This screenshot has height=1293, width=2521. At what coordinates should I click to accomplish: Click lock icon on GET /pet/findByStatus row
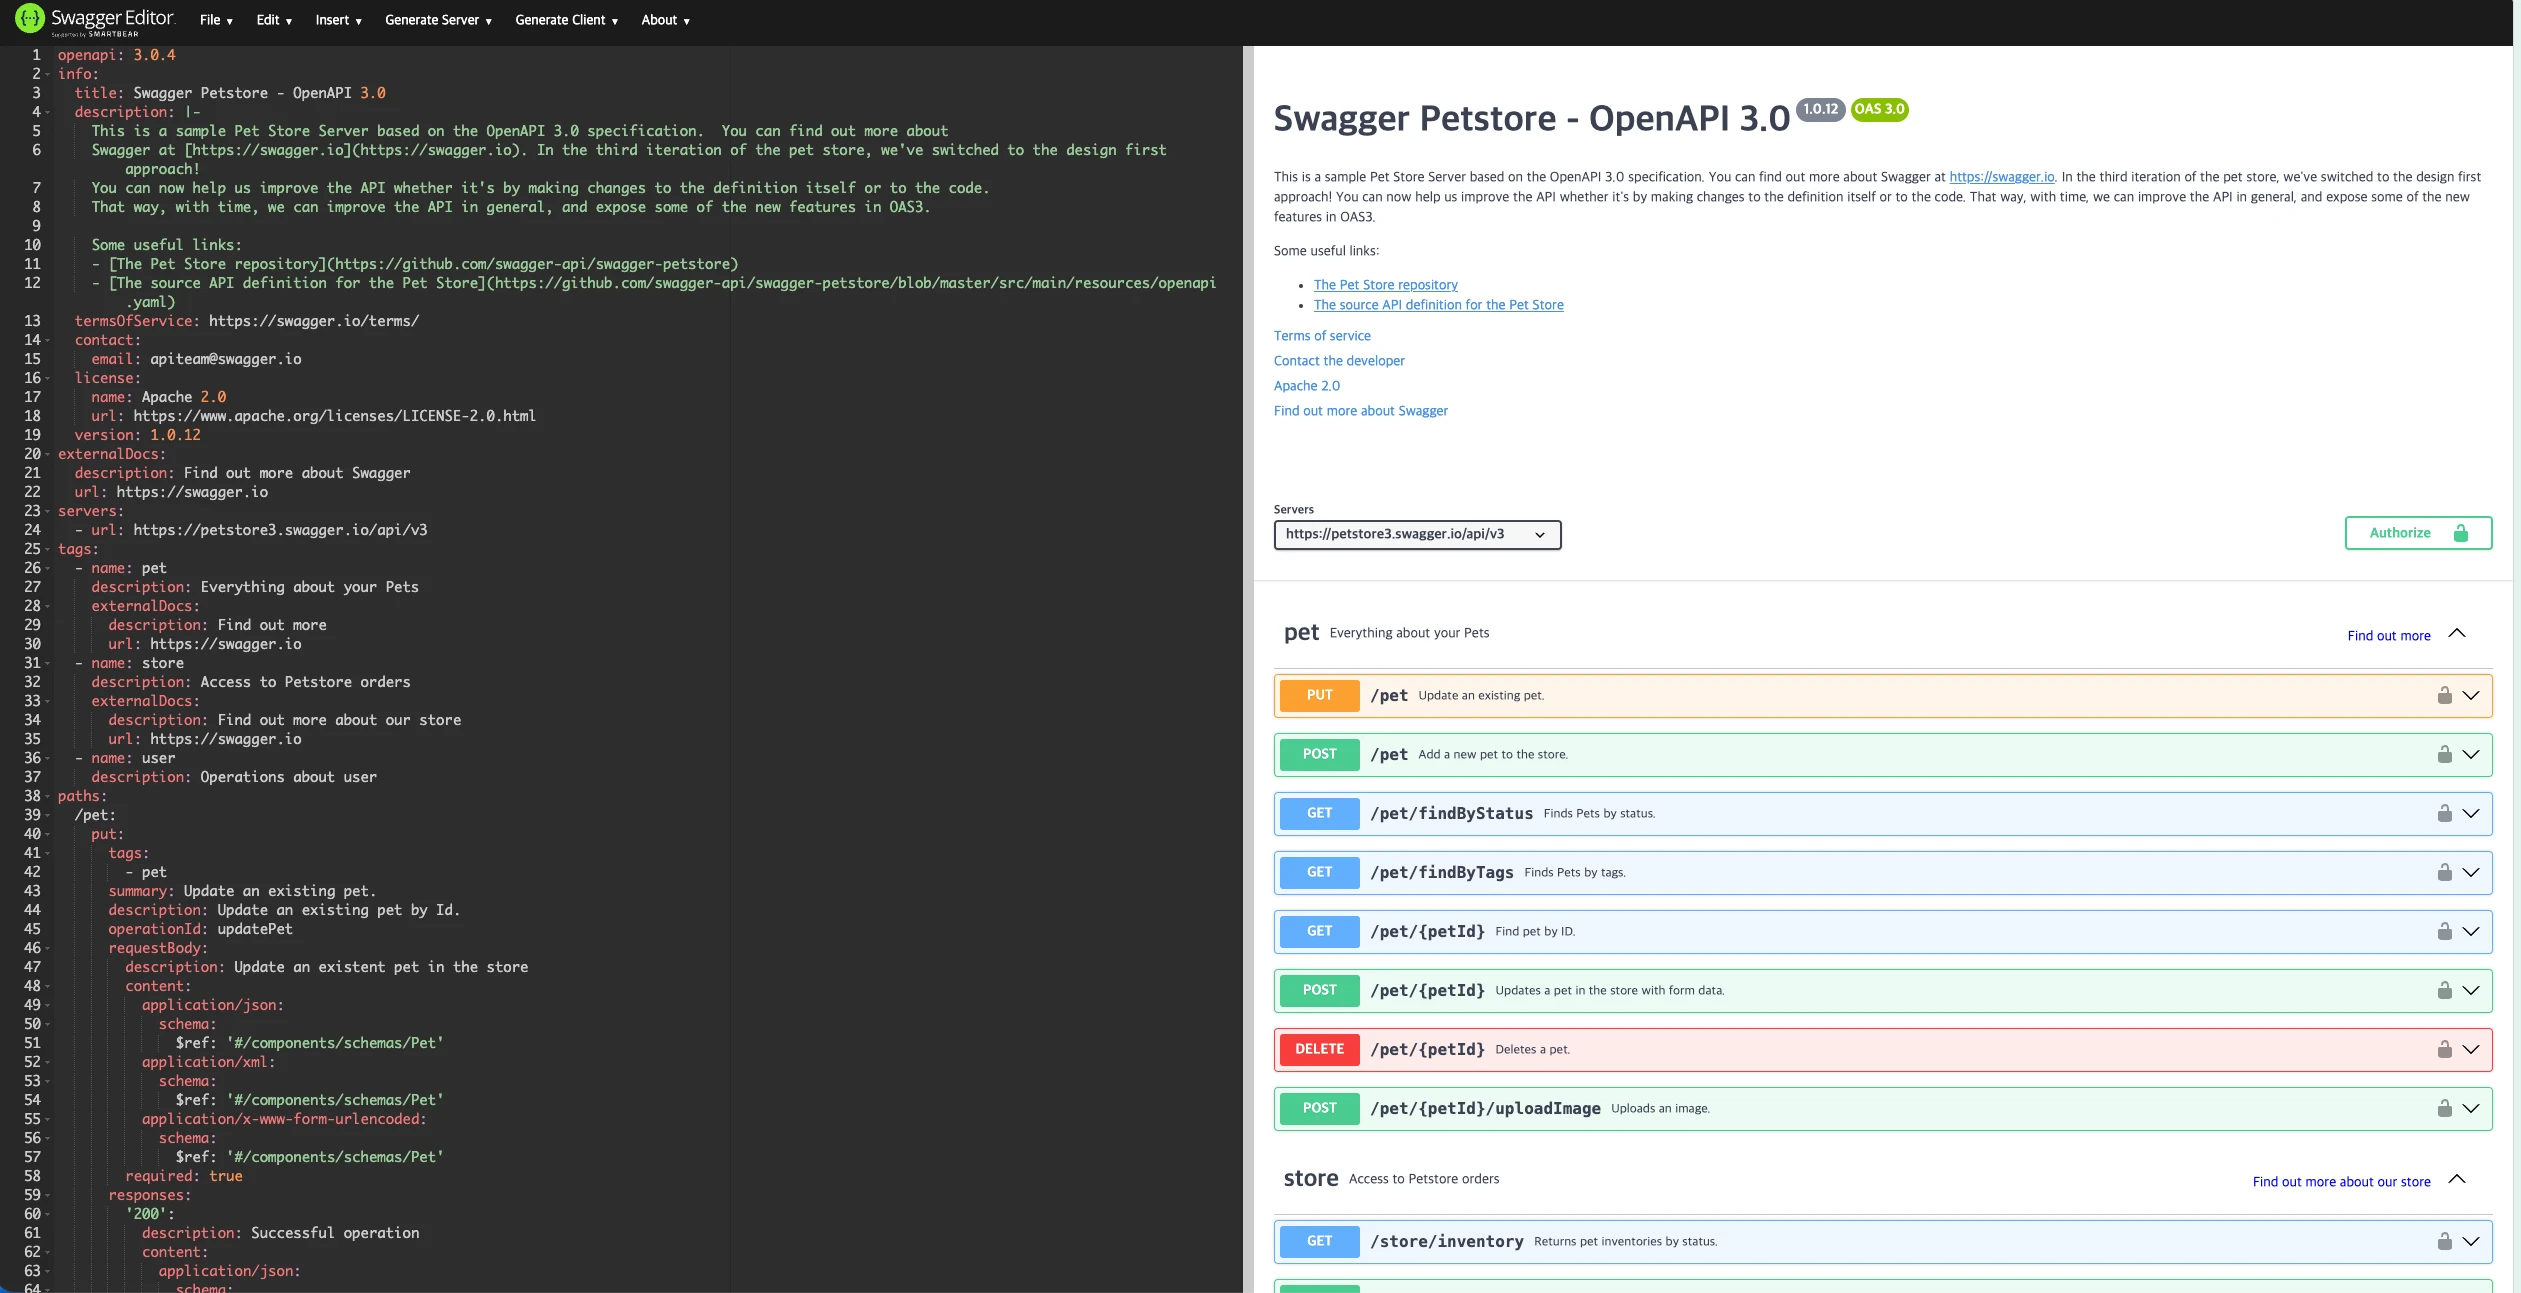pos(2444,814)
